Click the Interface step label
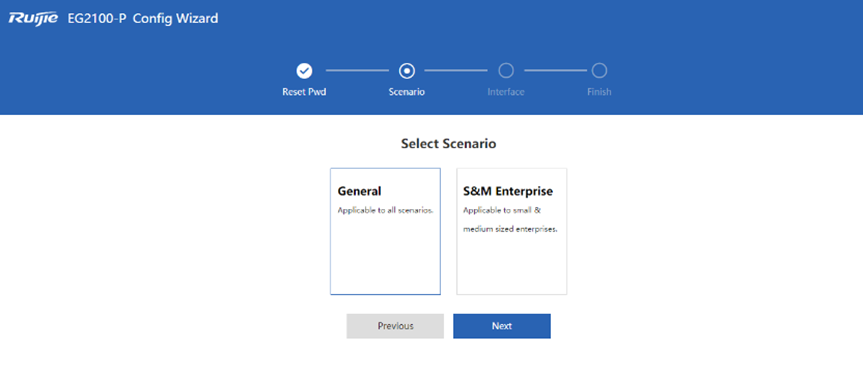 (x=506, y=92)
